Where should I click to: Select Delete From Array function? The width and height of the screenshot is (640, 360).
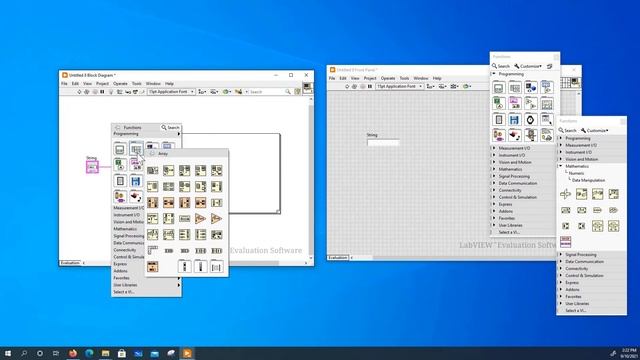tap(217, 170)
